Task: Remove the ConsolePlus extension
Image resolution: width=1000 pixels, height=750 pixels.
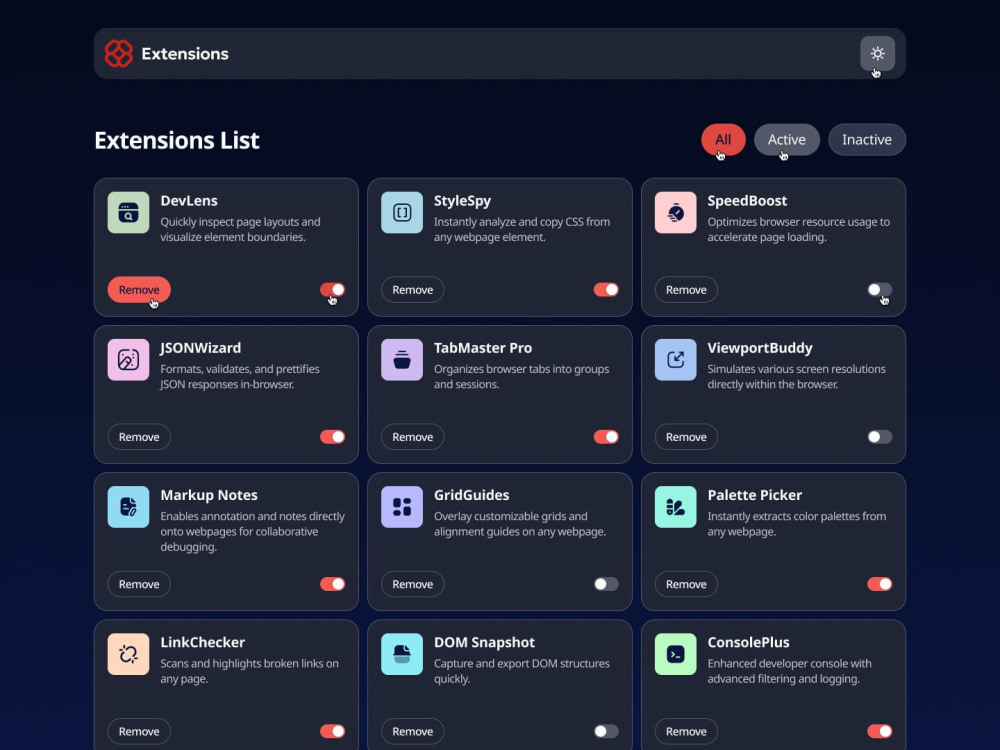Action: tap(686, 732)
